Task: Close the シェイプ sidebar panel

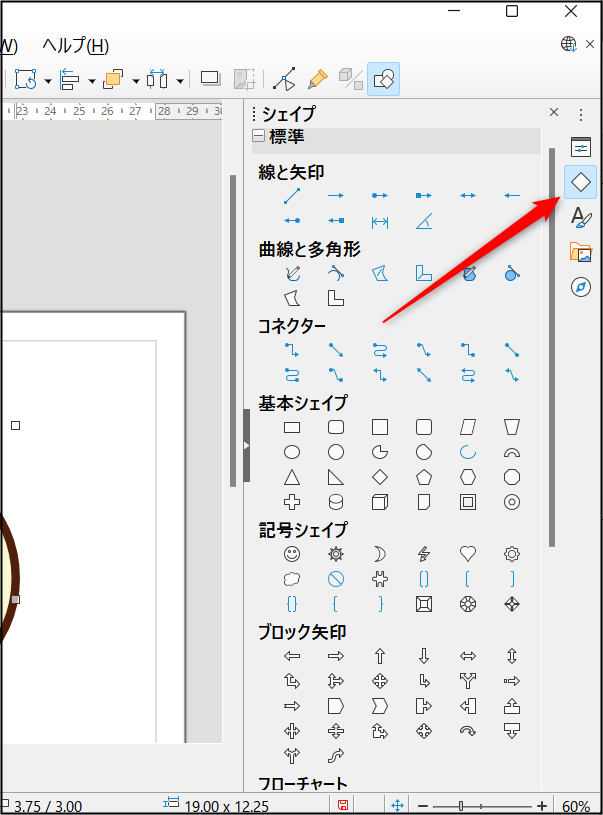Action: click(x=554, y=112)
